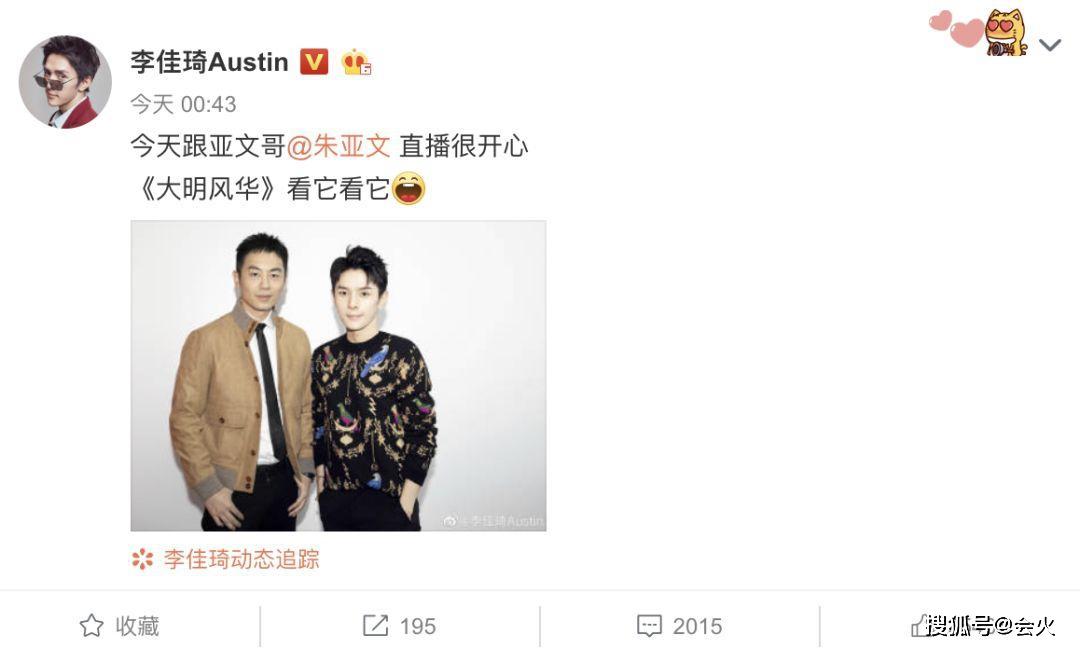
Task: Click the pink hearts decoration
Action: point(957,28)
